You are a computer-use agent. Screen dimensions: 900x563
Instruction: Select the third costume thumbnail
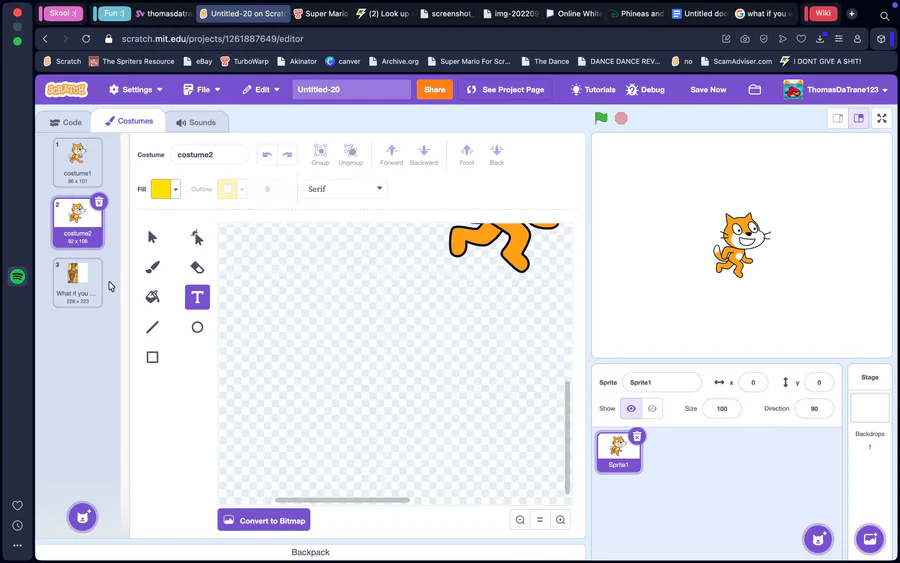(77, 282)
